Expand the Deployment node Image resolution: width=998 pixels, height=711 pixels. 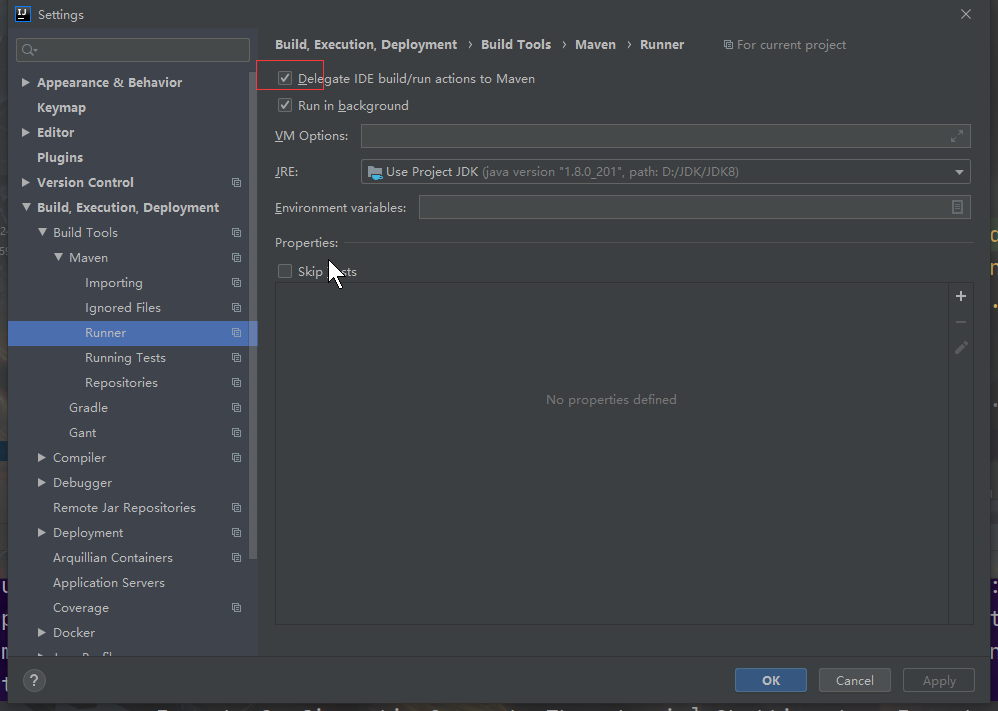[x=42, y=533]
